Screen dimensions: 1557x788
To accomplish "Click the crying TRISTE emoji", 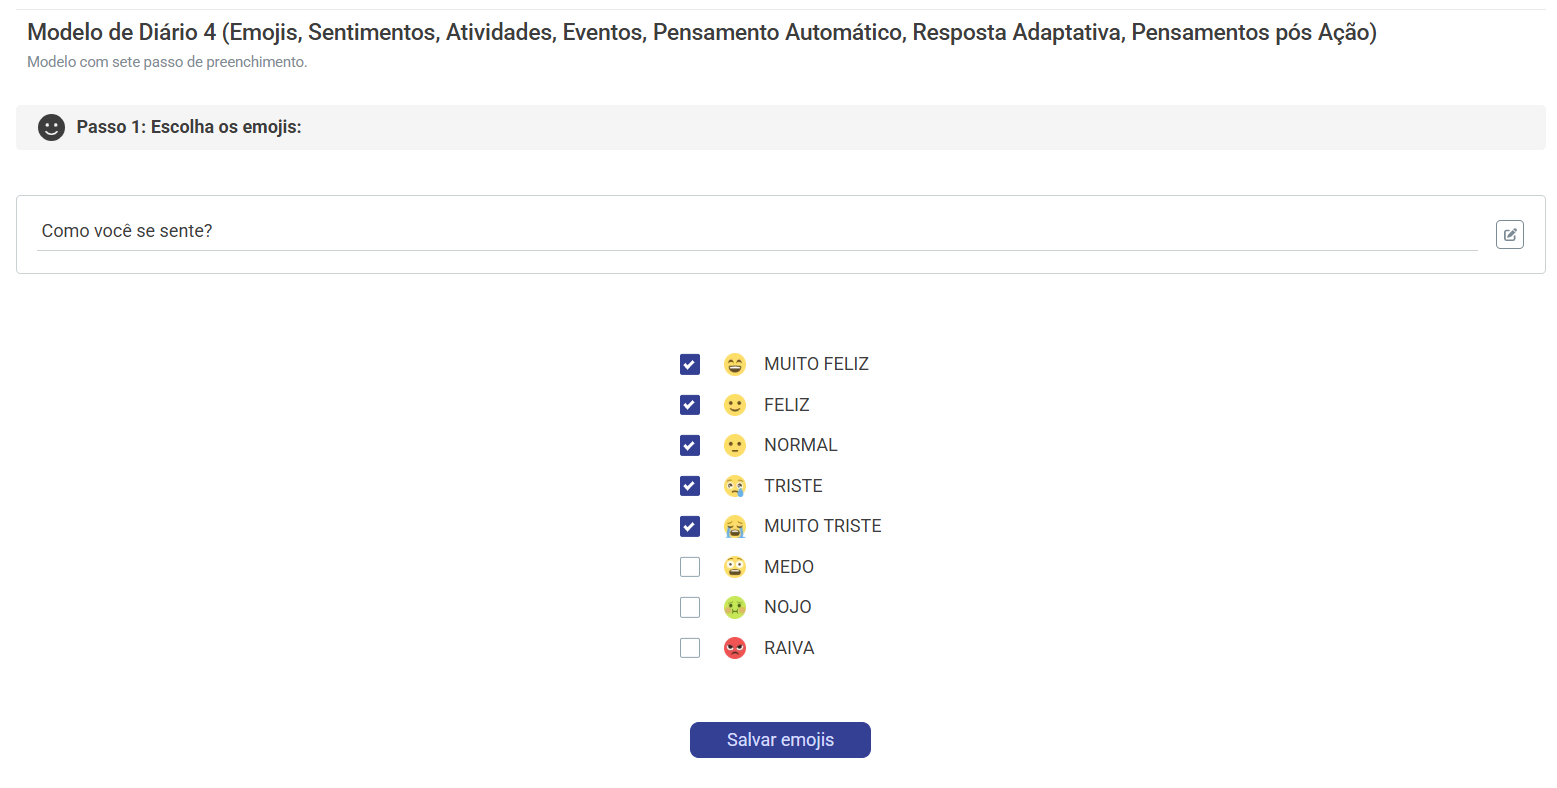I will 735,486.
